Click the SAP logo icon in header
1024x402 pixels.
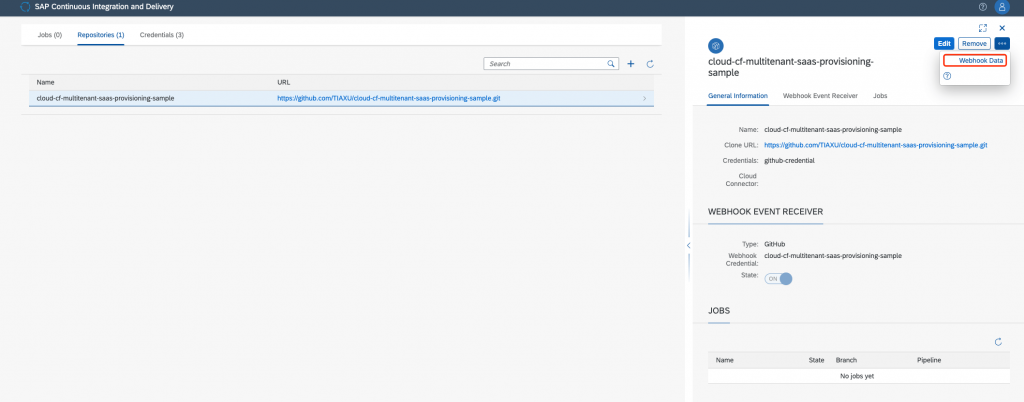(x=25, y=7)
